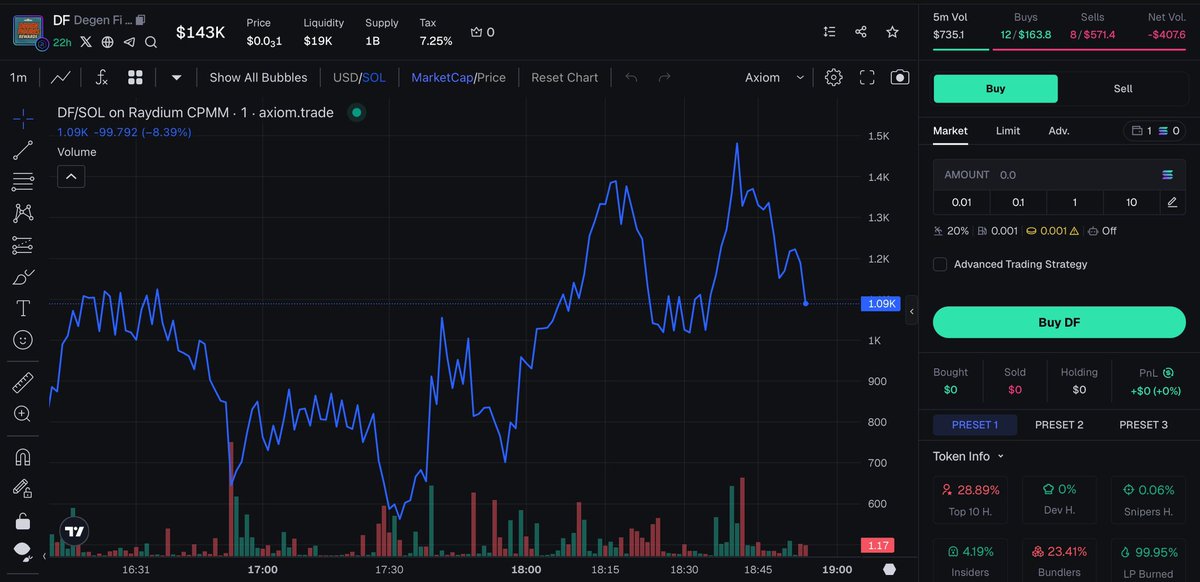This screenshot has width=1200, height=582.
Task: Change the 1m chart interval
Action: 18,77
